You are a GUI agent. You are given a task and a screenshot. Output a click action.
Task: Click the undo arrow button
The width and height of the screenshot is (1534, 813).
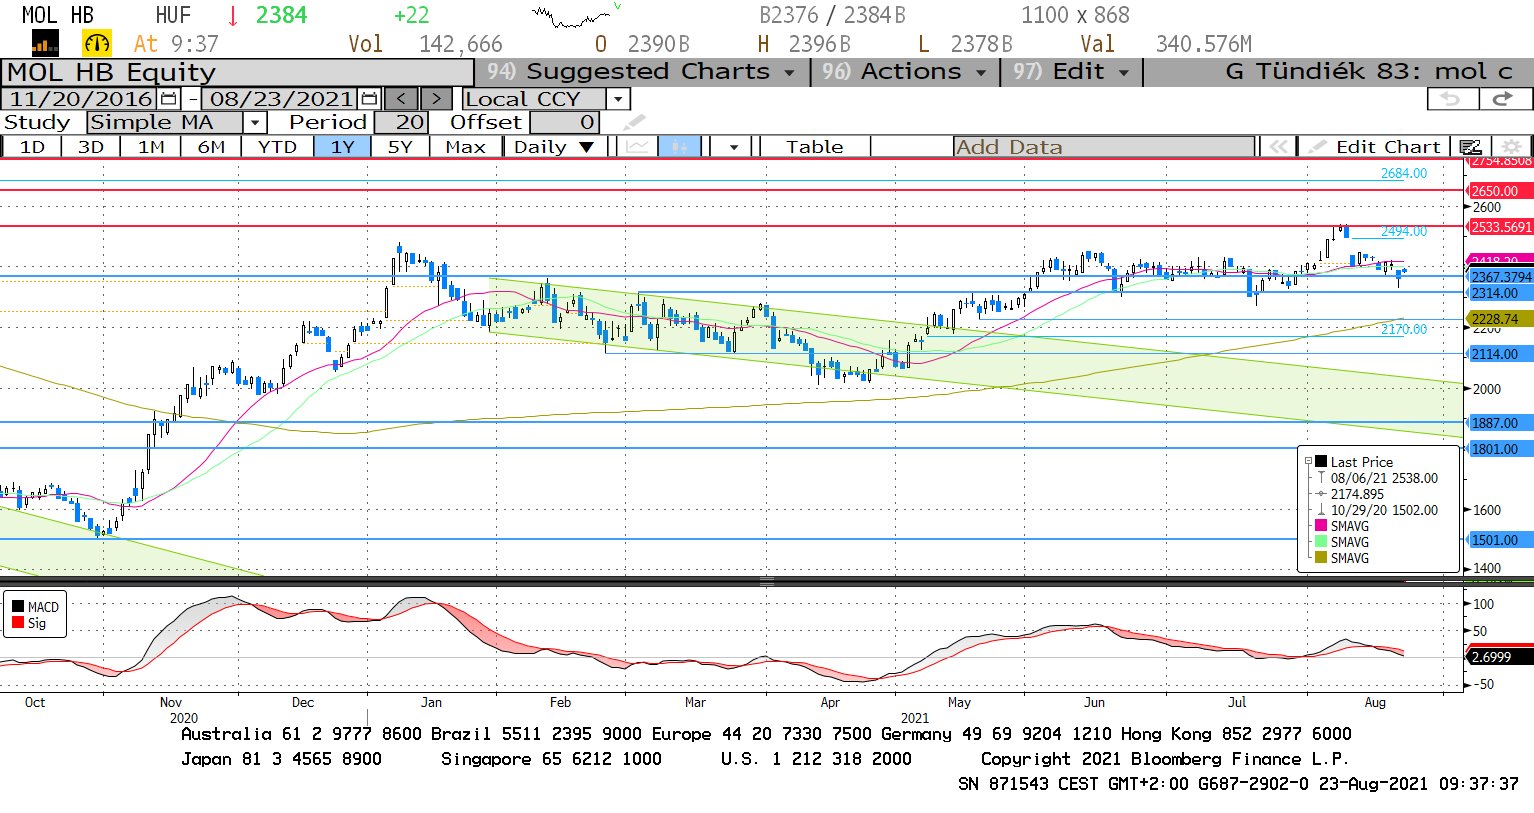point(1451,99)
